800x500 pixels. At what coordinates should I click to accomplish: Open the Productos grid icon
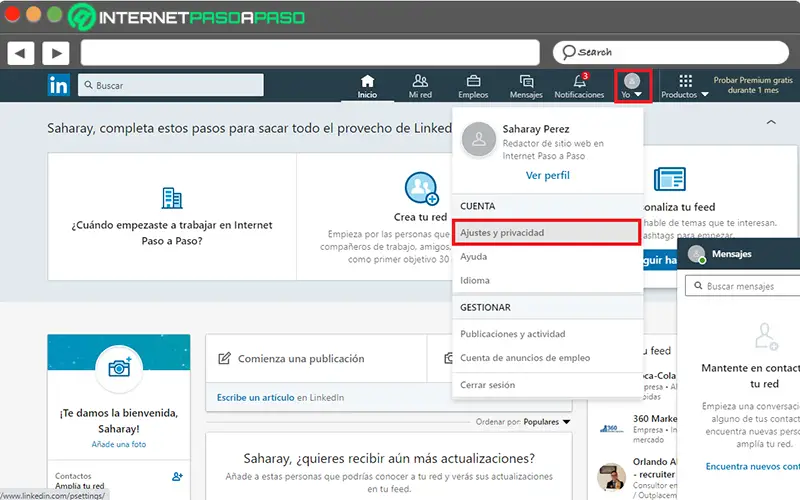[x=686, y=81]
